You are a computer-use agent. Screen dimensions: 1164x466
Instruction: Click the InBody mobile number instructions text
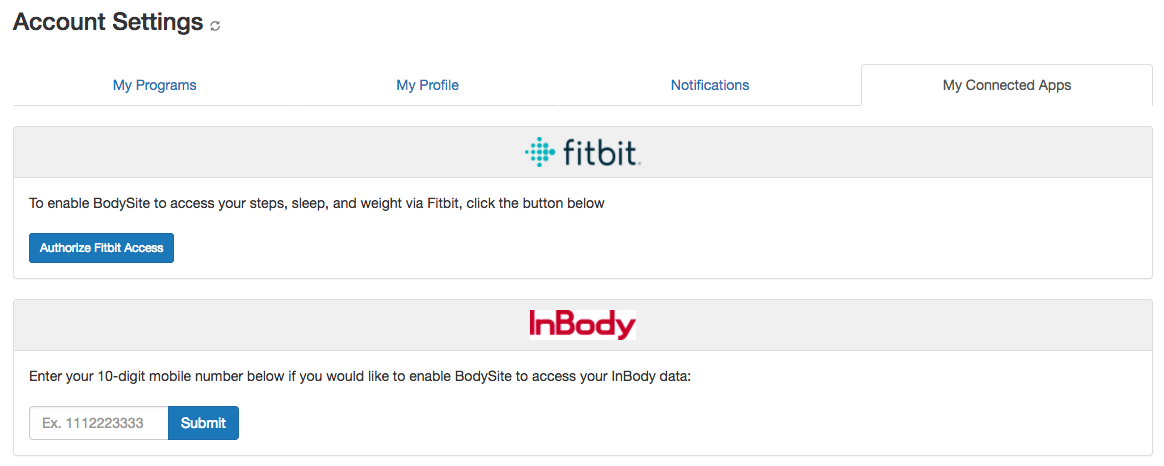coord(360,376)
